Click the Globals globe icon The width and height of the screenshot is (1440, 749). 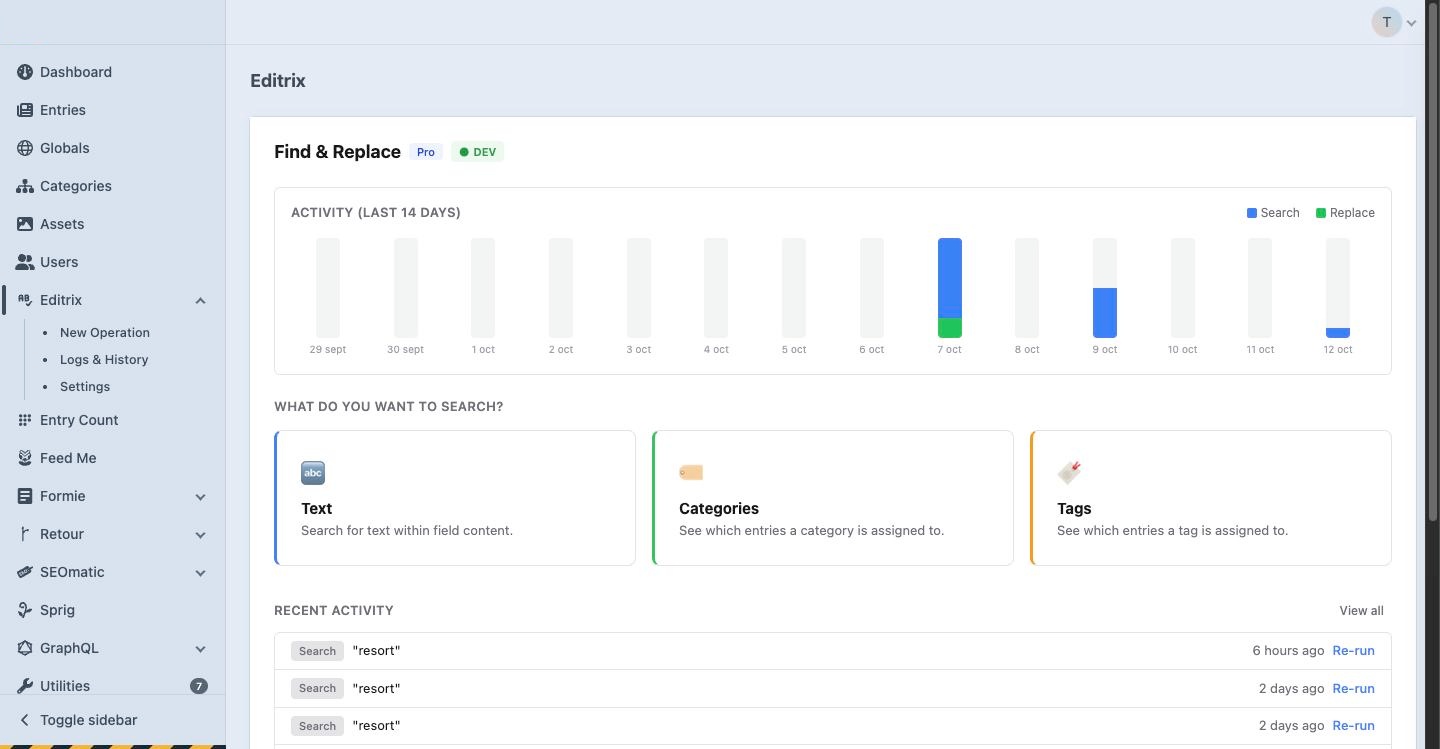pyautogui.click(x=25, y=148)
